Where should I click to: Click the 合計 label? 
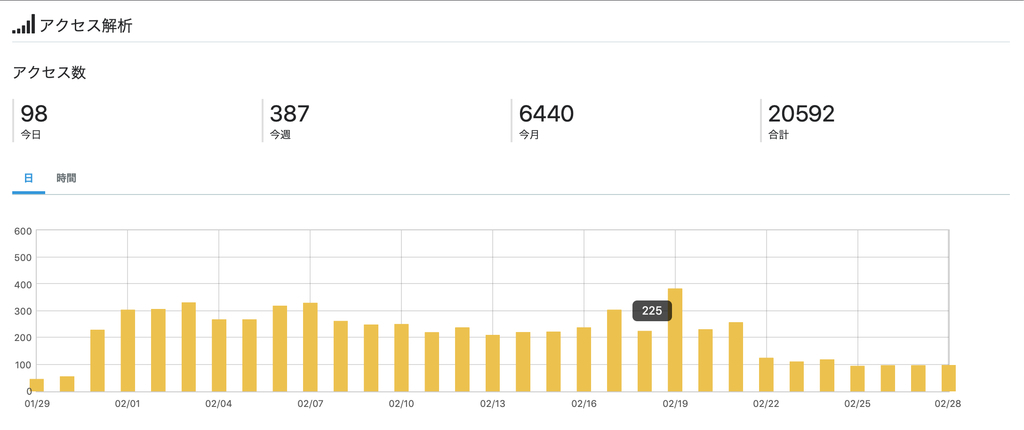click(x=778, y=136)
